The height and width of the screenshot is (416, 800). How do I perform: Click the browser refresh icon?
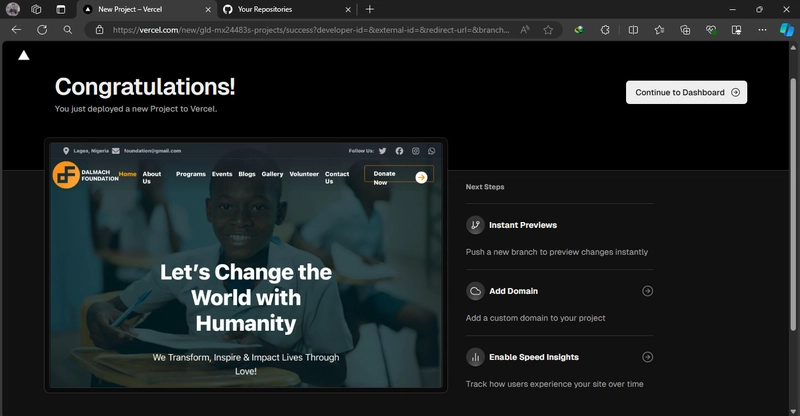pos(42,30)
